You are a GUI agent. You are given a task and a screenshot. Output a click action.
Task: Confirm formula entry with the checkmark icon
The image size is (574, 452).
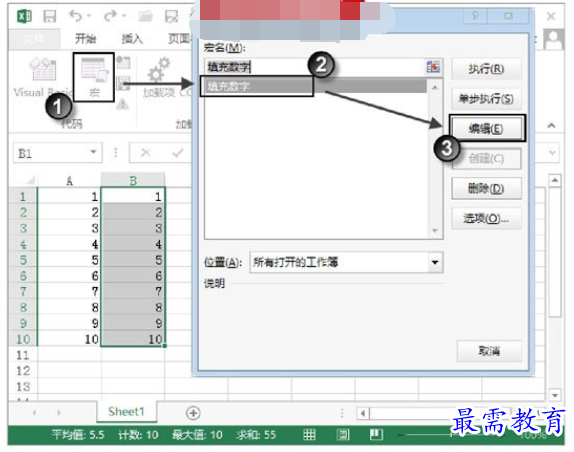pos(178,153)
